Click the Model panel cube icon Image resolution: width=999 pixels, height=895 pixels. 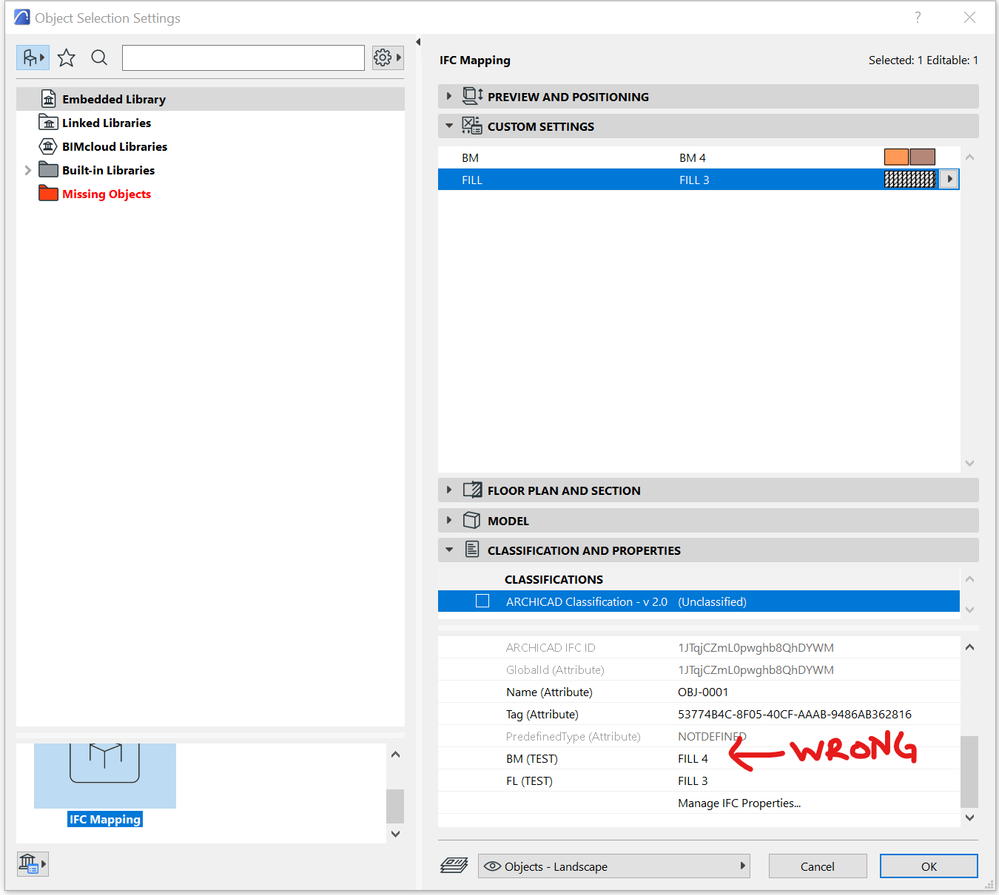471,520
